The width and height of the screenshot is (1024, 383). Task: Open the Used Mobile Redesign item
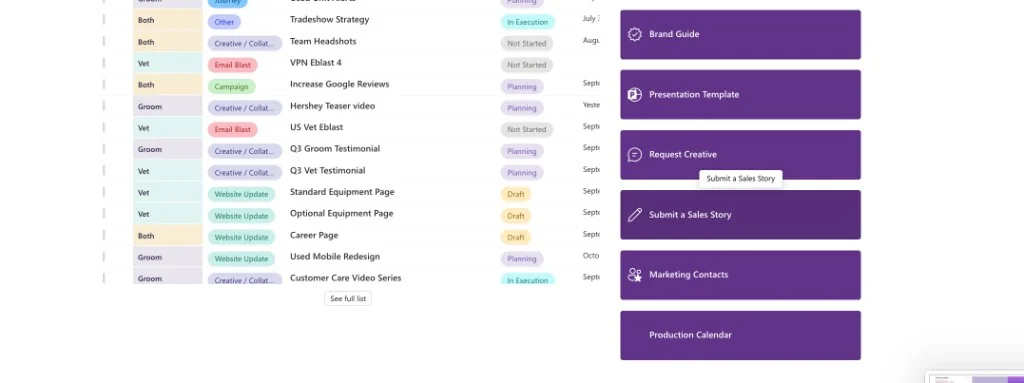click(x=335, y=257)
